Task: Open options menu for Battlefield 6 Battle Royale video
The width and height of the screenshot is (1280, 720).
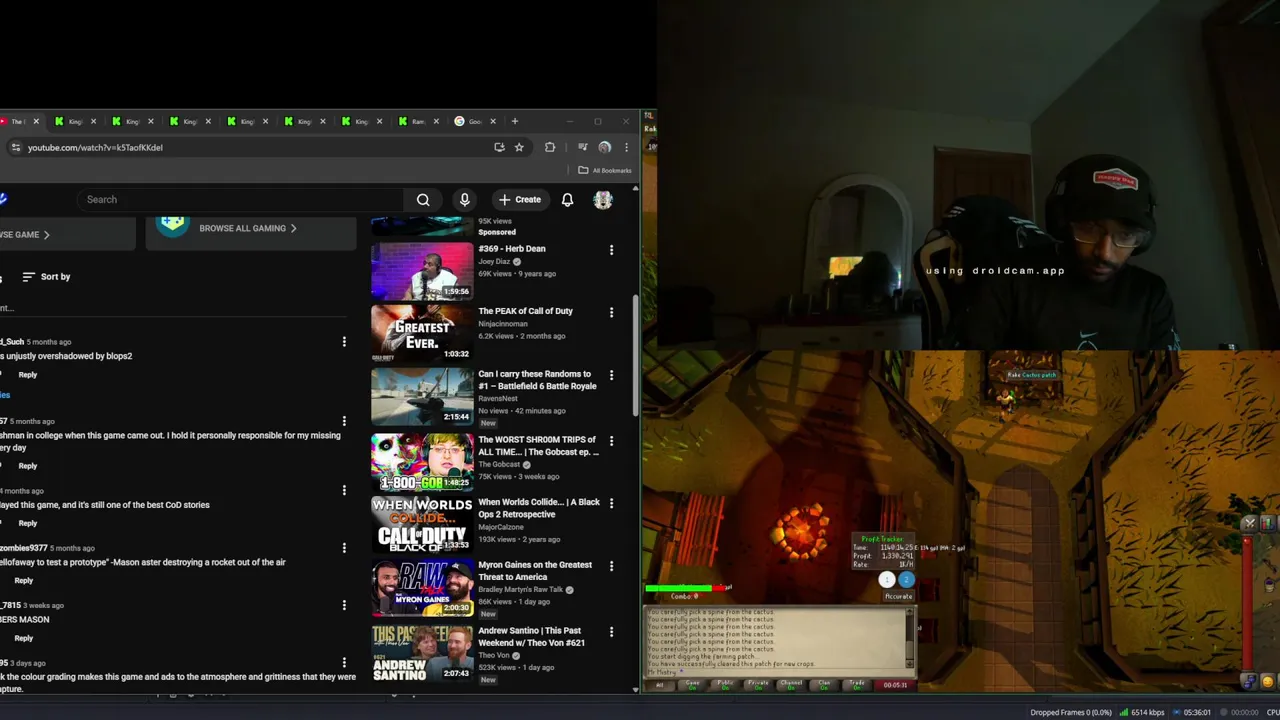Action: click(x=611, y=375)
